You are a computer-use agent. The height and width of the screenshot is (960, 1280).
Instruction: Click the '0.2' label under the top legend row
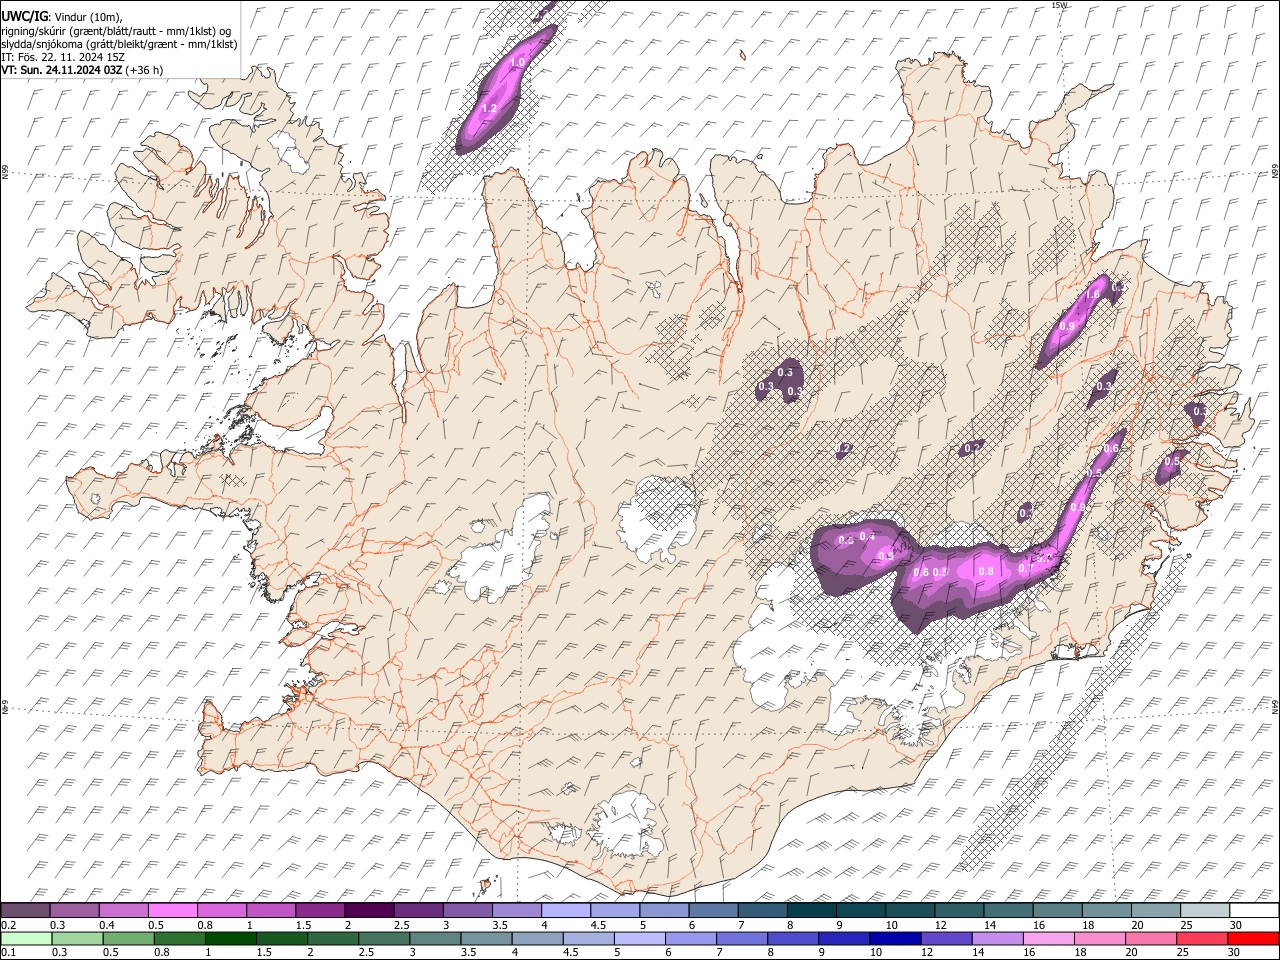(x=8, y=924)
